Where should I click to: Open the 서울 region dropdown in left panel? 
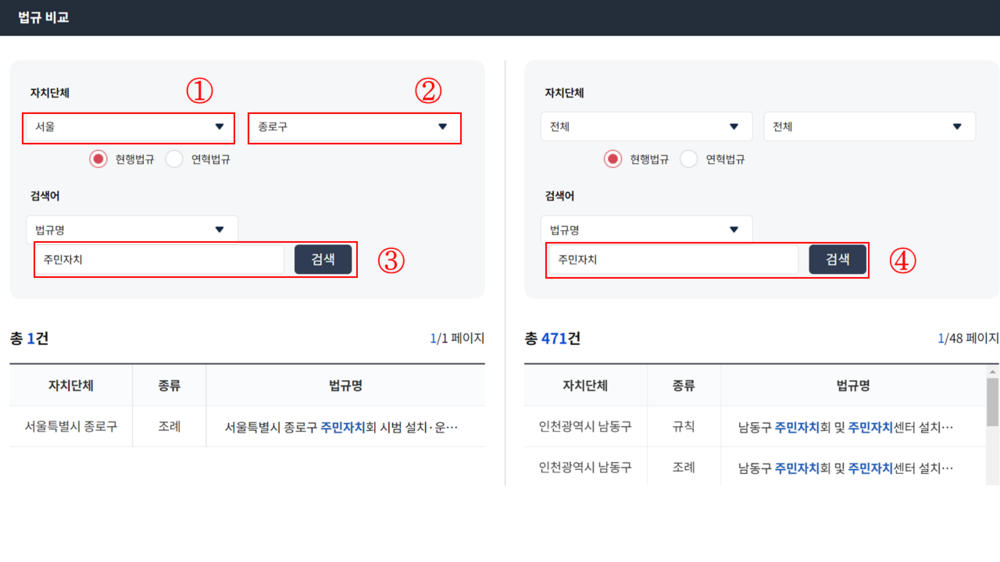129,127
